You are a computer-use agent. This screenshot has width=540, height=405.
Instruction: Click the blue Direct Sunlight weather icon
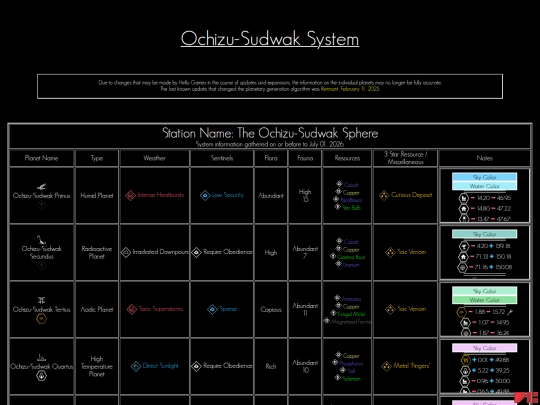pyautogui.click(x=136, y=366)
